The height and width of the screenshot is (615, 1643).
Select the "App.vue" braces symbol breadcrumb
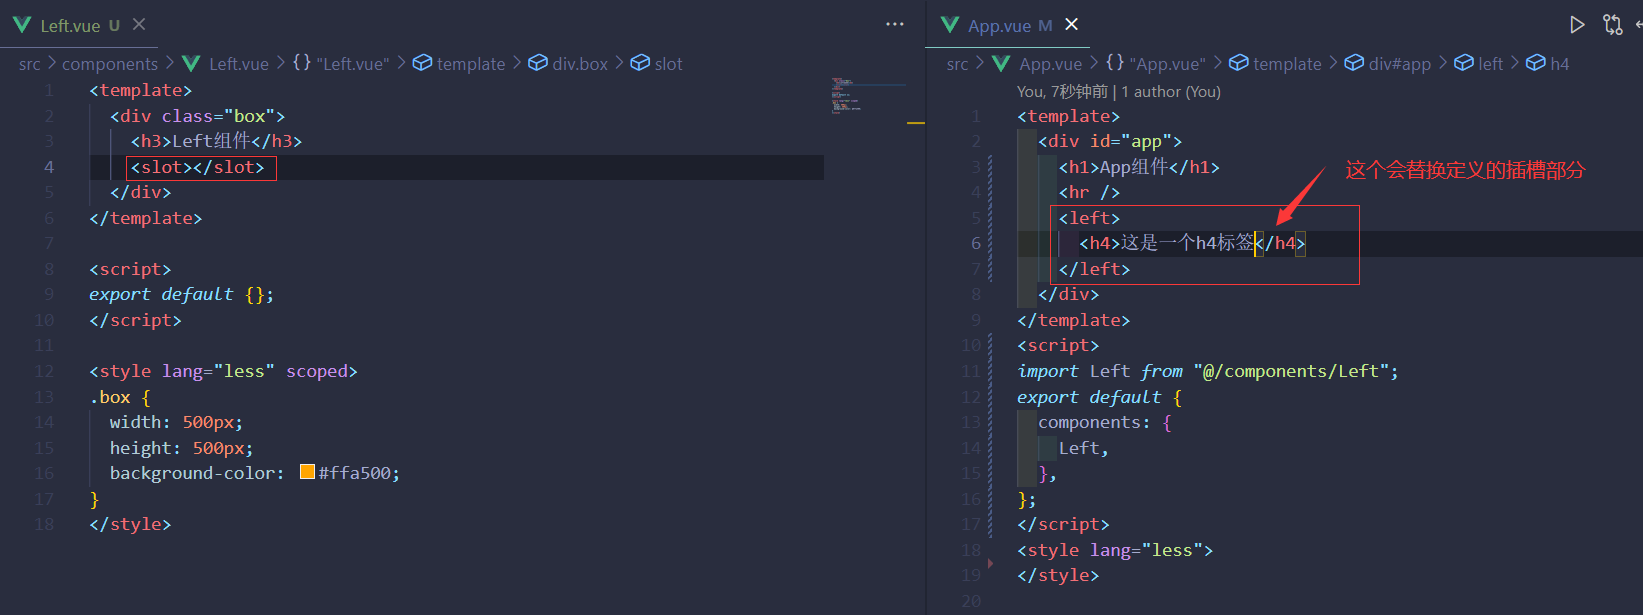pyautogui.click(x=1155, y=64)
